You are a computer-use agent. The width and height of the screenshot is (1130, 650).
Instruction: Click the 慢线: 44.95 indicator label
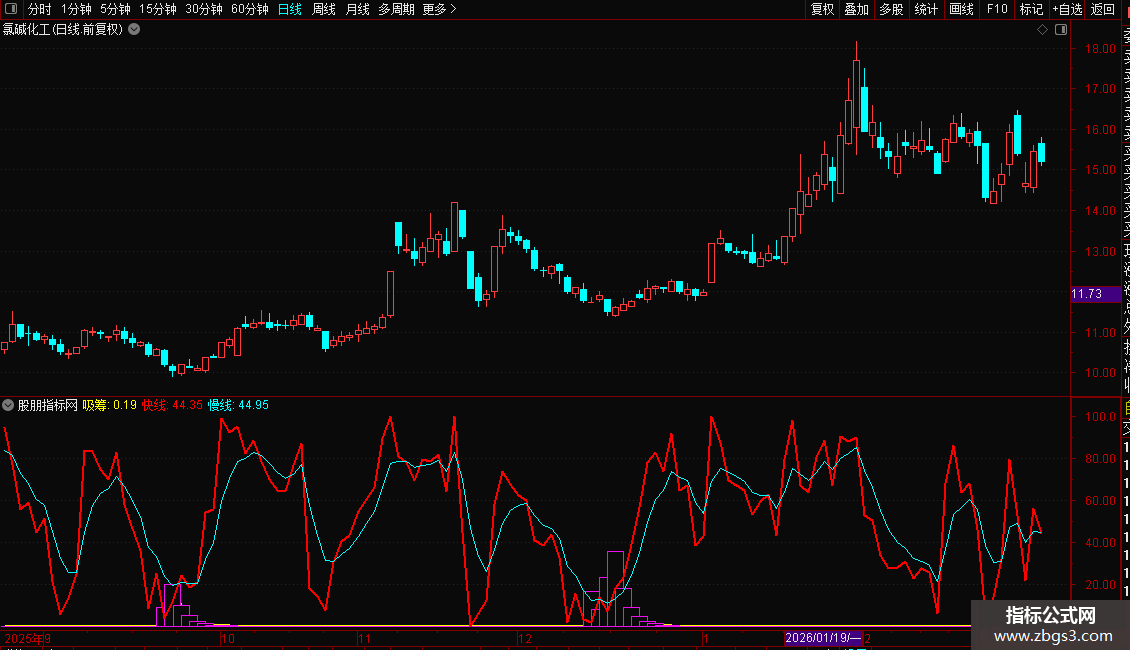point(239,405)
